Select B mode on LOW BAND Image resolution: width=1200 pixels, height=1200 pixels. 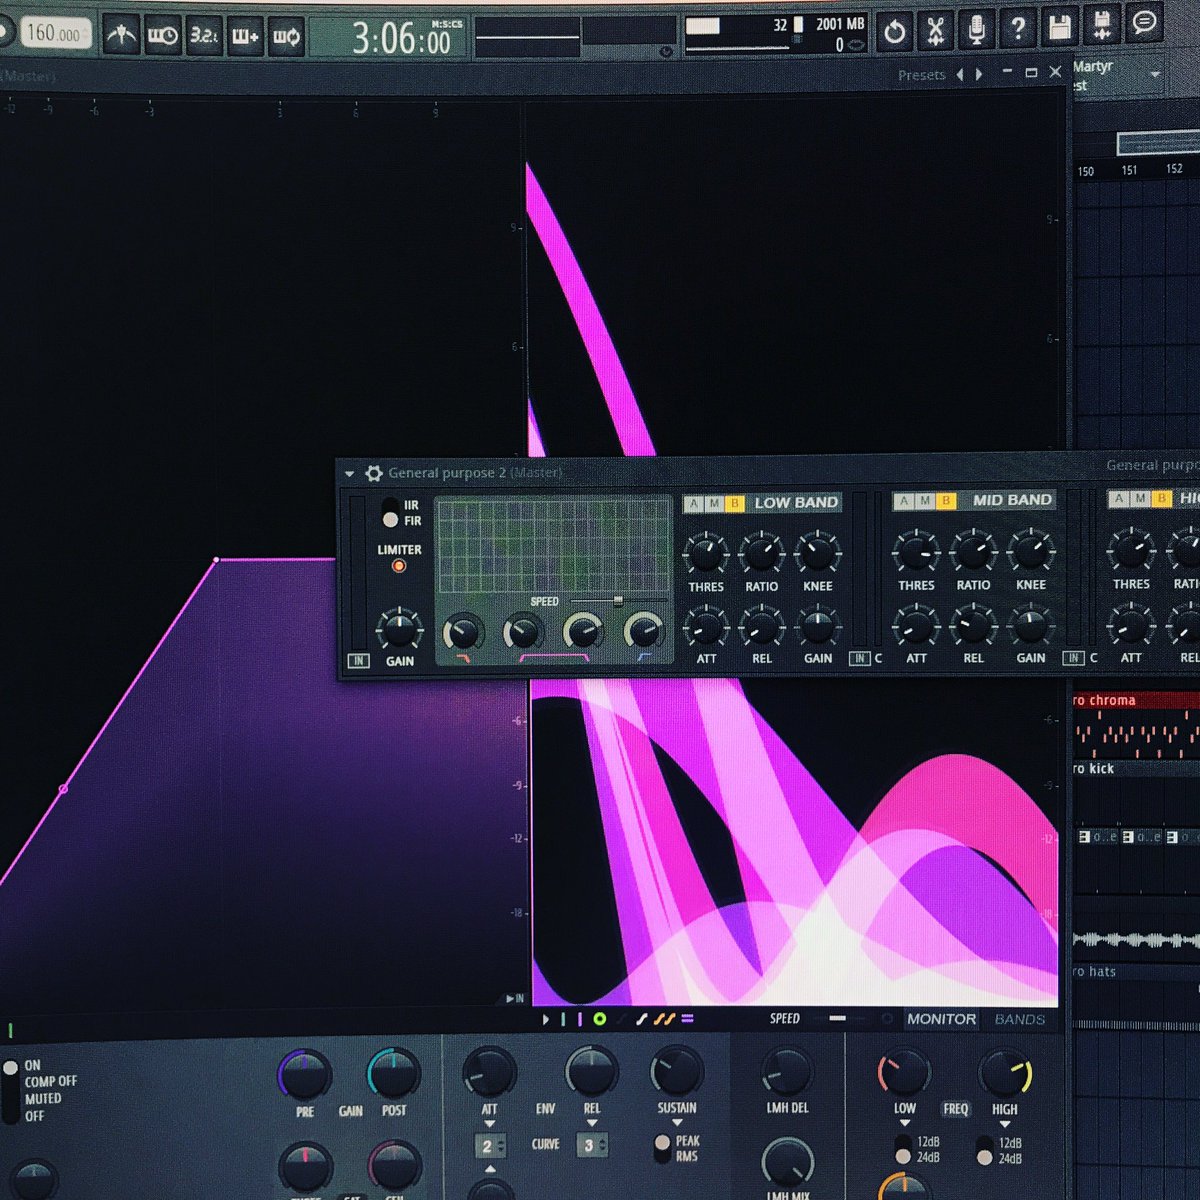[x=735, y=504]
